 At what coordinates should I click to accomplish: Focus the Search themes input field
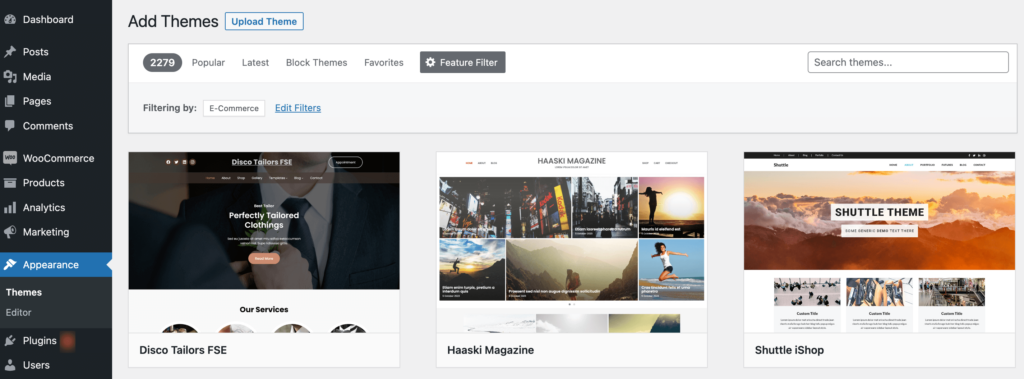tap(908, 63)
